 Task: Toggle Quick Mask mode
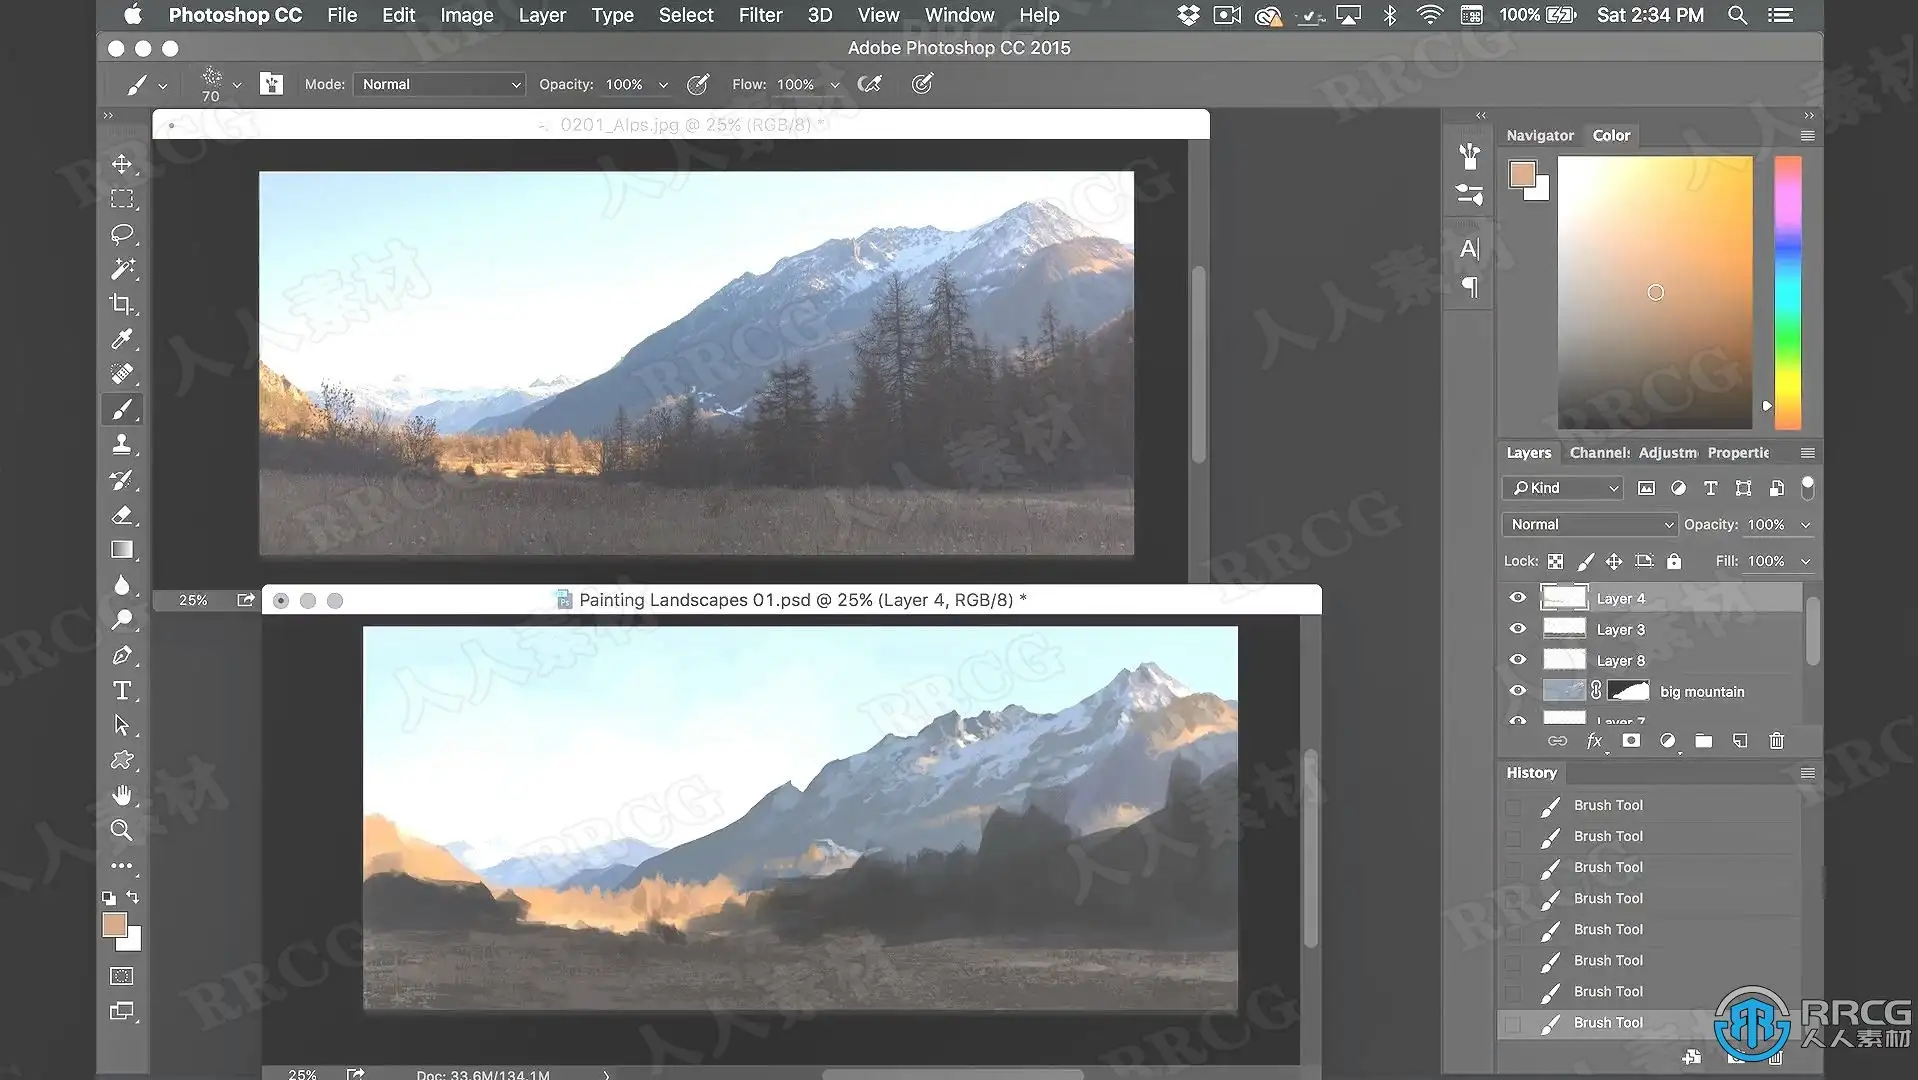pyautogui.click(x=122, y=976)
